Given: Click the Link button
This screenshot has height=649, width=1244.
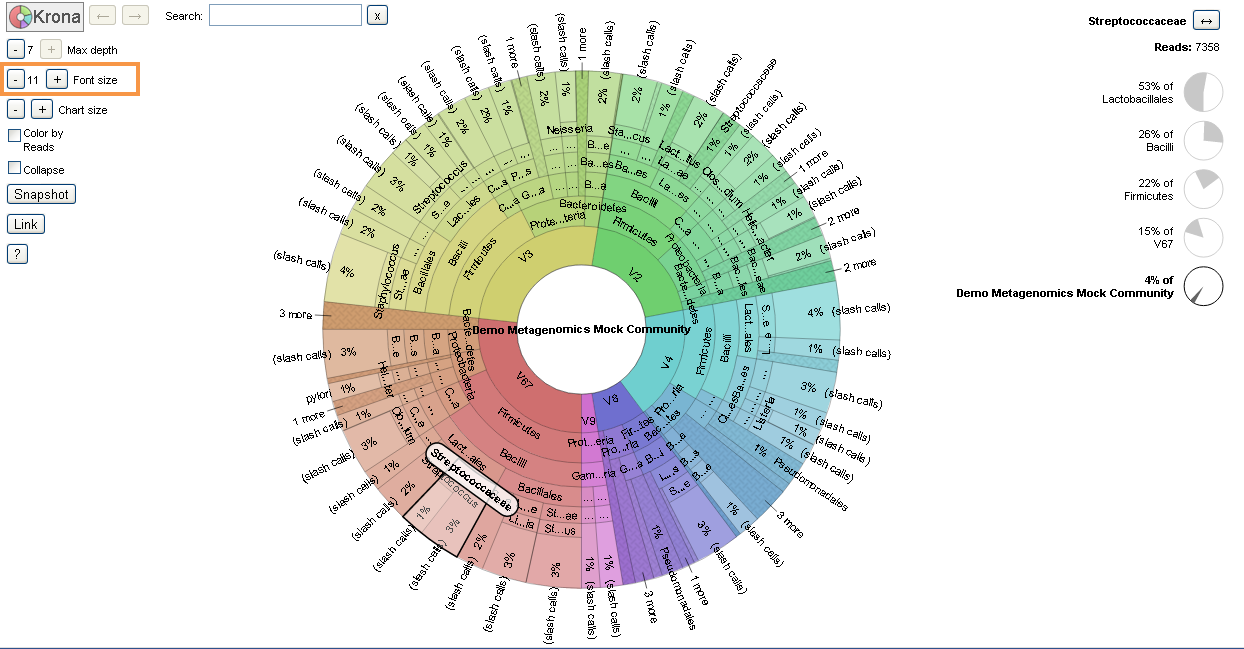Looking at the screenshot, I should (x=26, y=224).
